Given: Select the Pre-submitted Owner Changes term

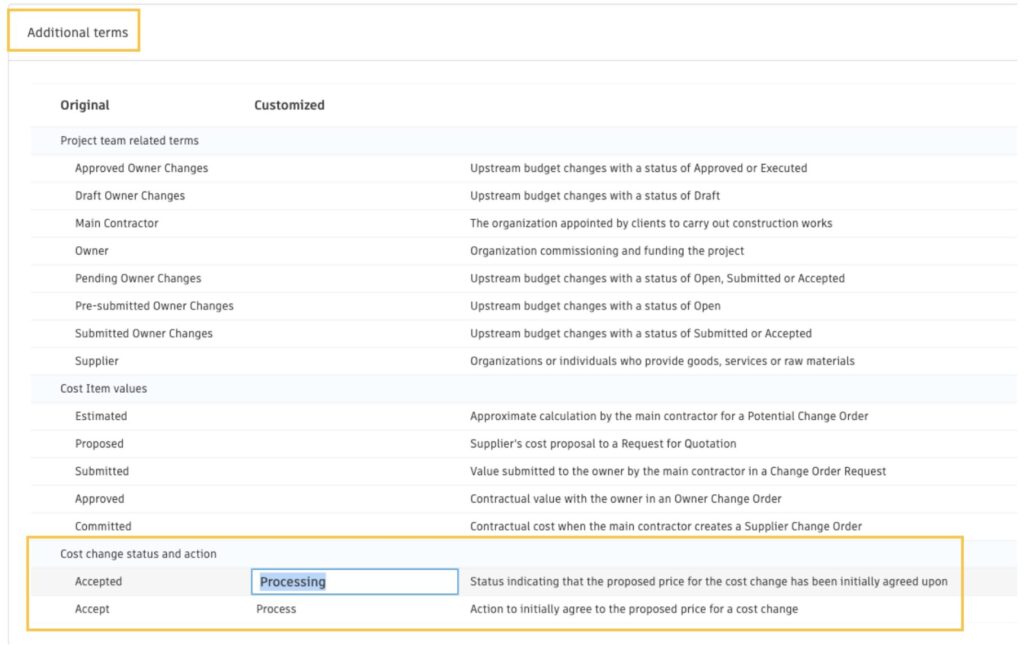Looking at the screenshot, I should pos(154,306).
